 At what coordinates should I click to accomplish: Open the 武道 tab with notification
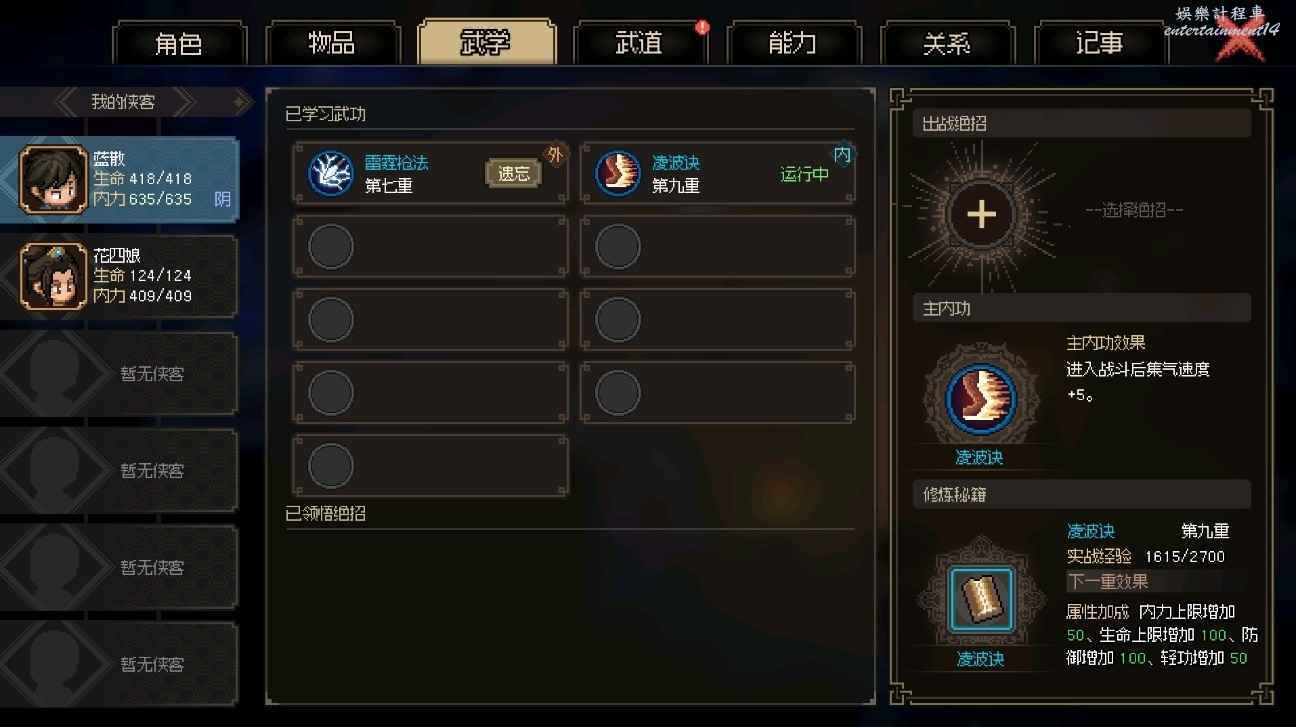pyautogui.click(x=639, y=43)
